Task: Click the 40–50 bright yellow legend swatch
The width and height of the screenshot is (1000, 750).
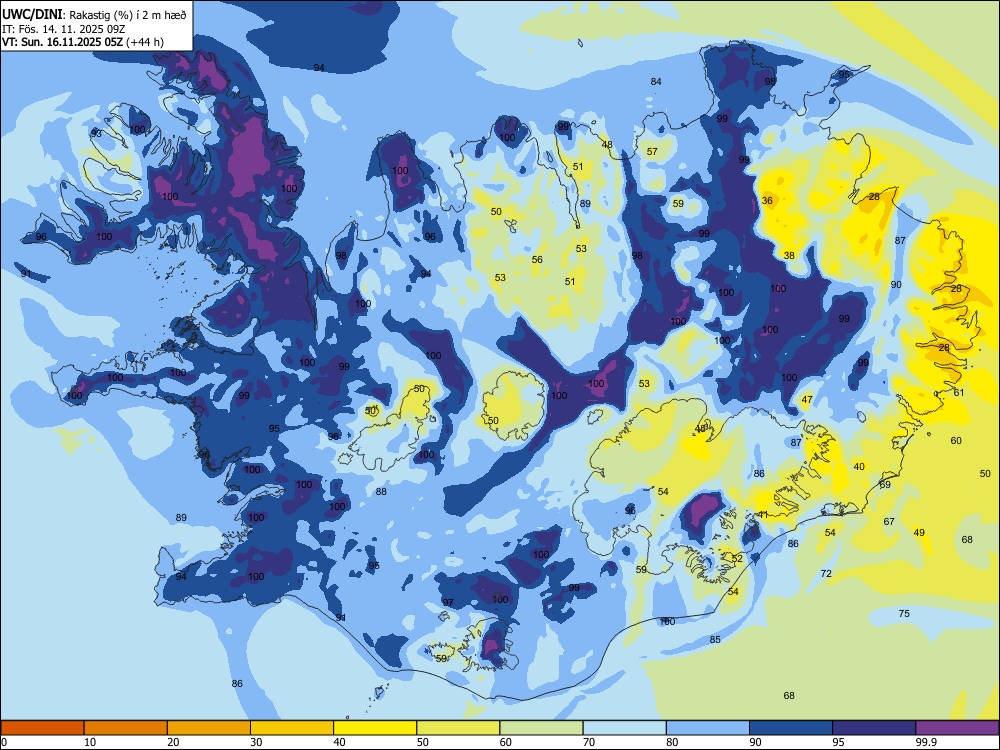Action: click(375, 728)
